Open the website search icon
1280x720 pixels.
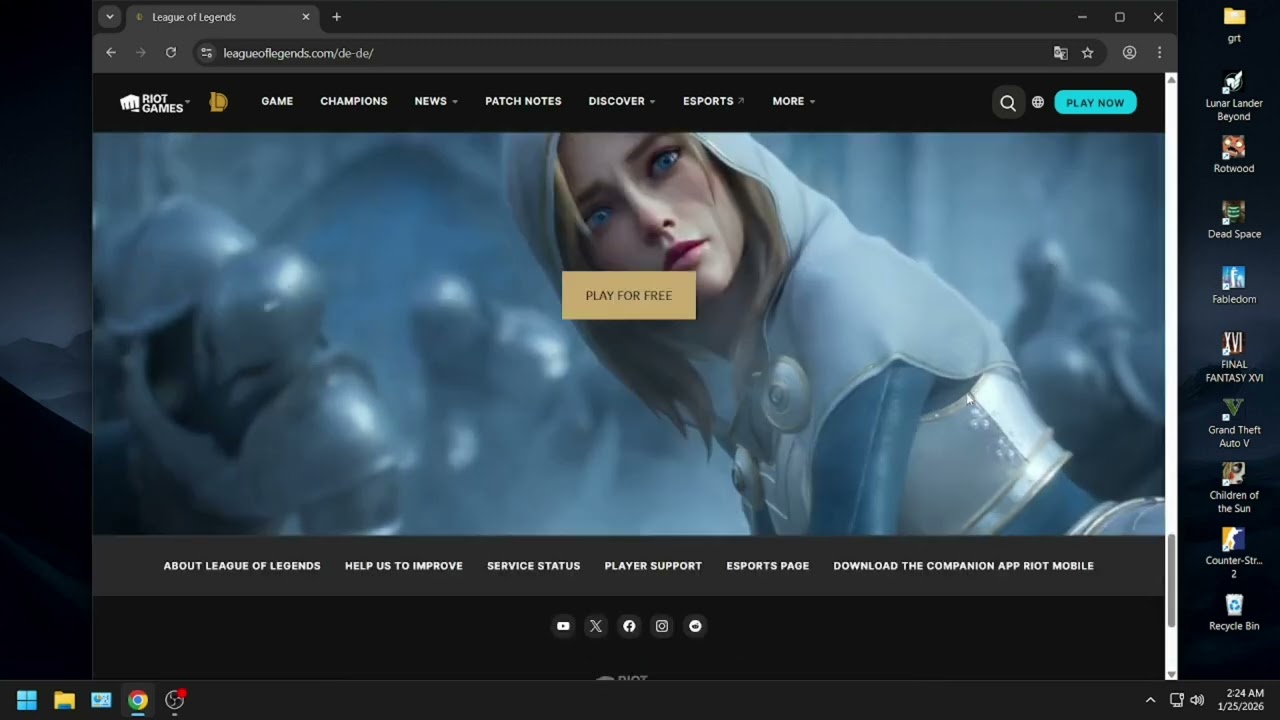coord(1008,102)
